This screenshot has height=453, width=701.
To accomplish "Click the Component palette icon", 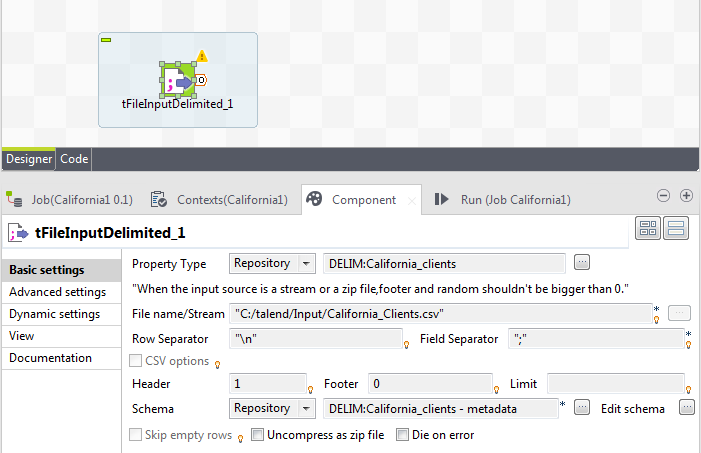I will 314,199.
